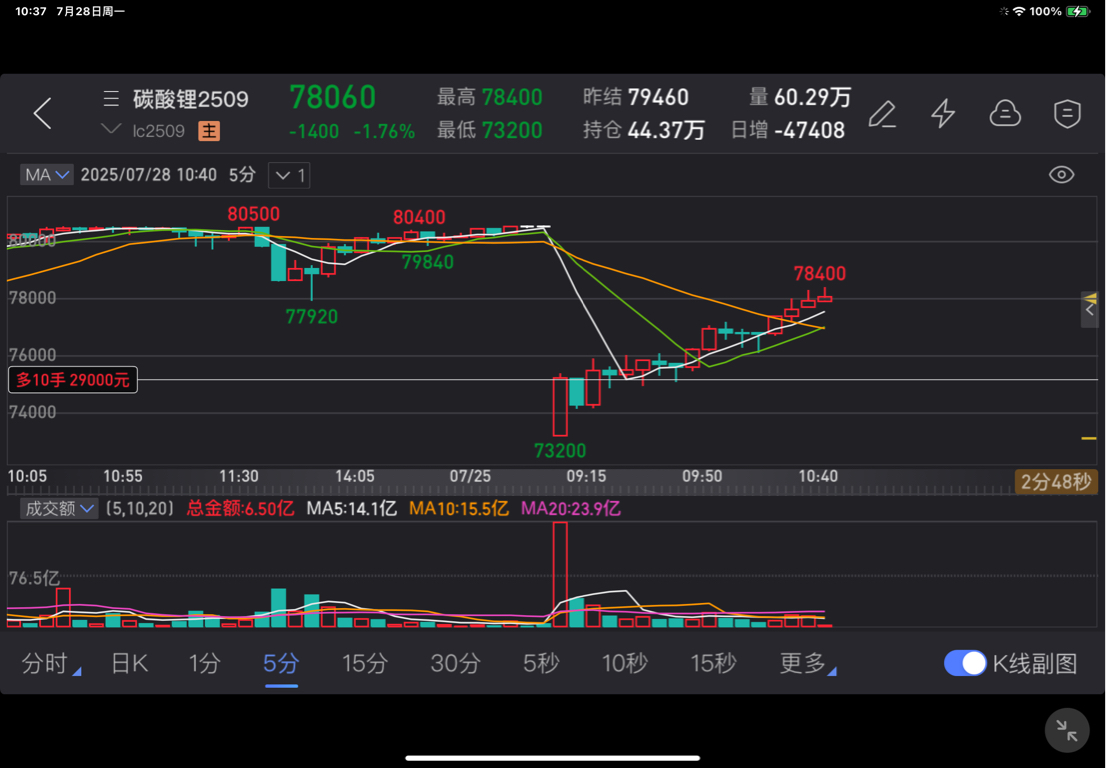The width and height of the screenshot is (1106, 768).
Task: Tap the 碳酸锂2509 contract name
Action: pos(190,99)
